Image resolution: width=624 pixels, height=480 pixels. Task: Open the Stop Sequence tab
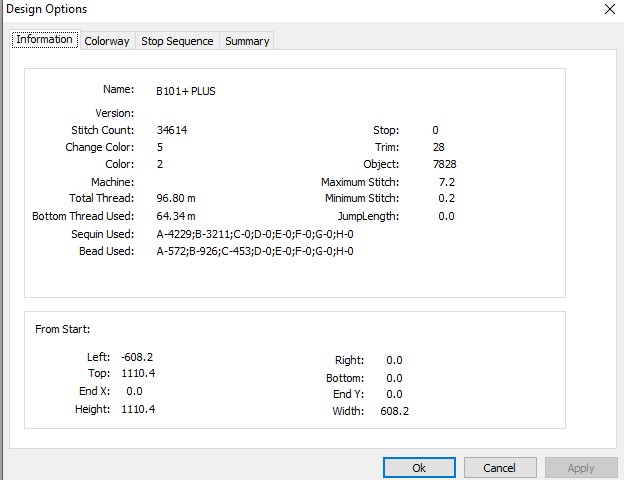pos(177,41)
